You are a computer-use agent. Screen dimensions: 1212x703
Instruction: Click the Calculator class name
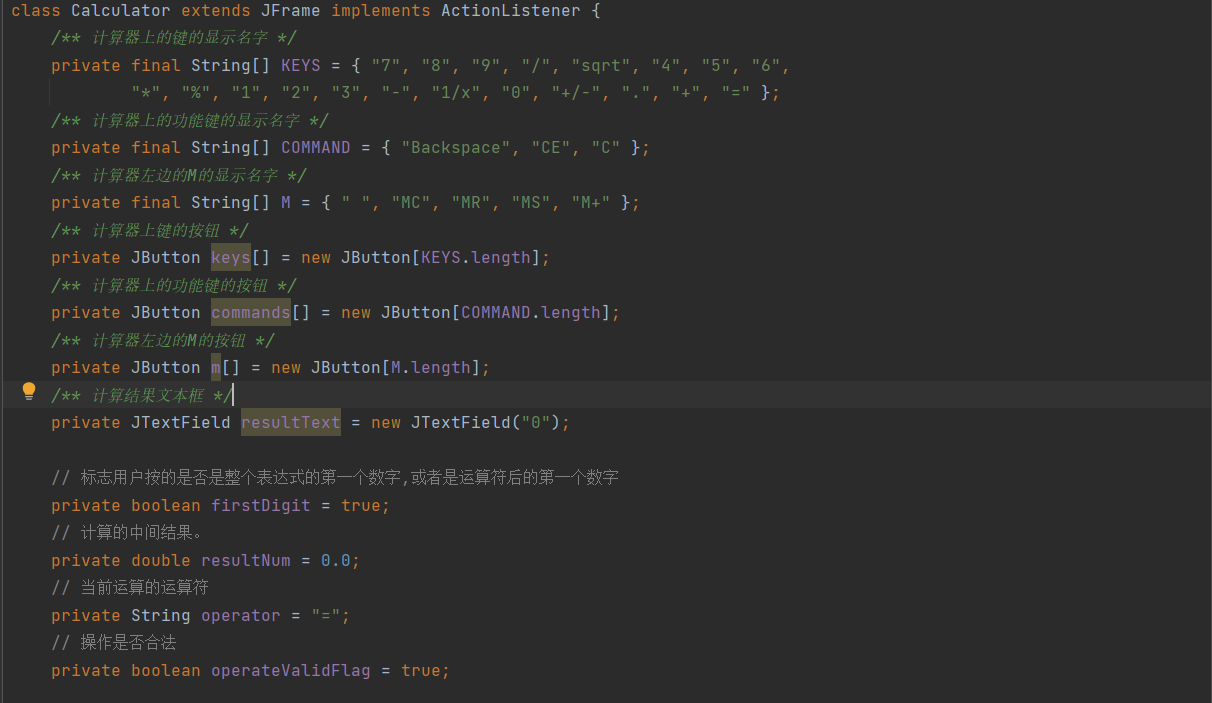point(120,11)
